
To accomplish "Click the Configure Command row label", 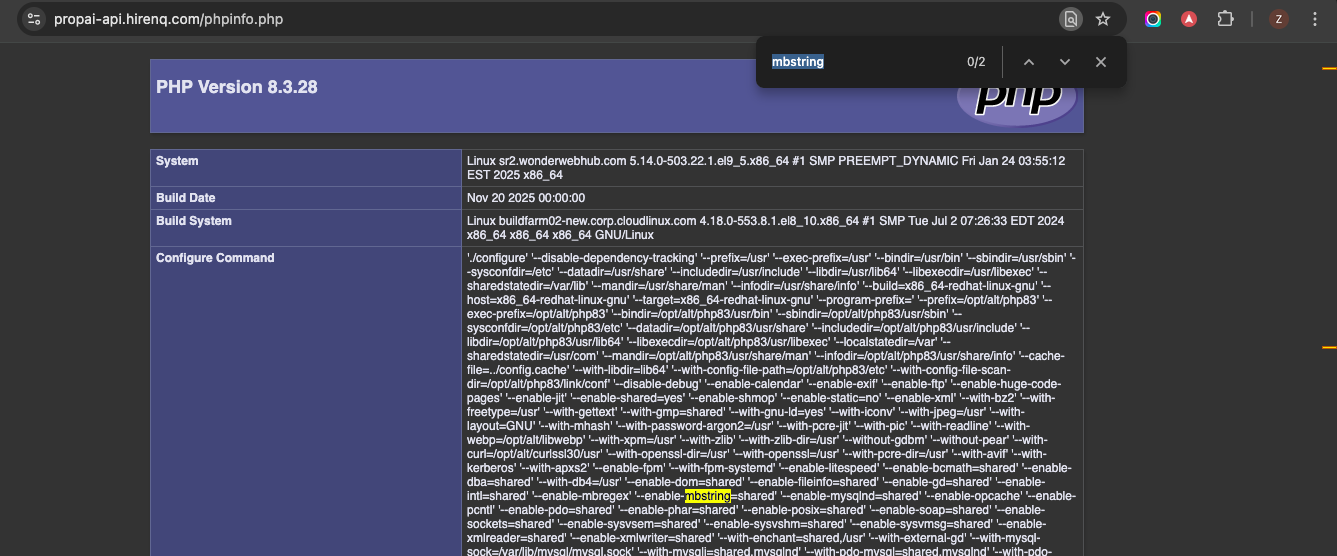I will click(215, 258).
